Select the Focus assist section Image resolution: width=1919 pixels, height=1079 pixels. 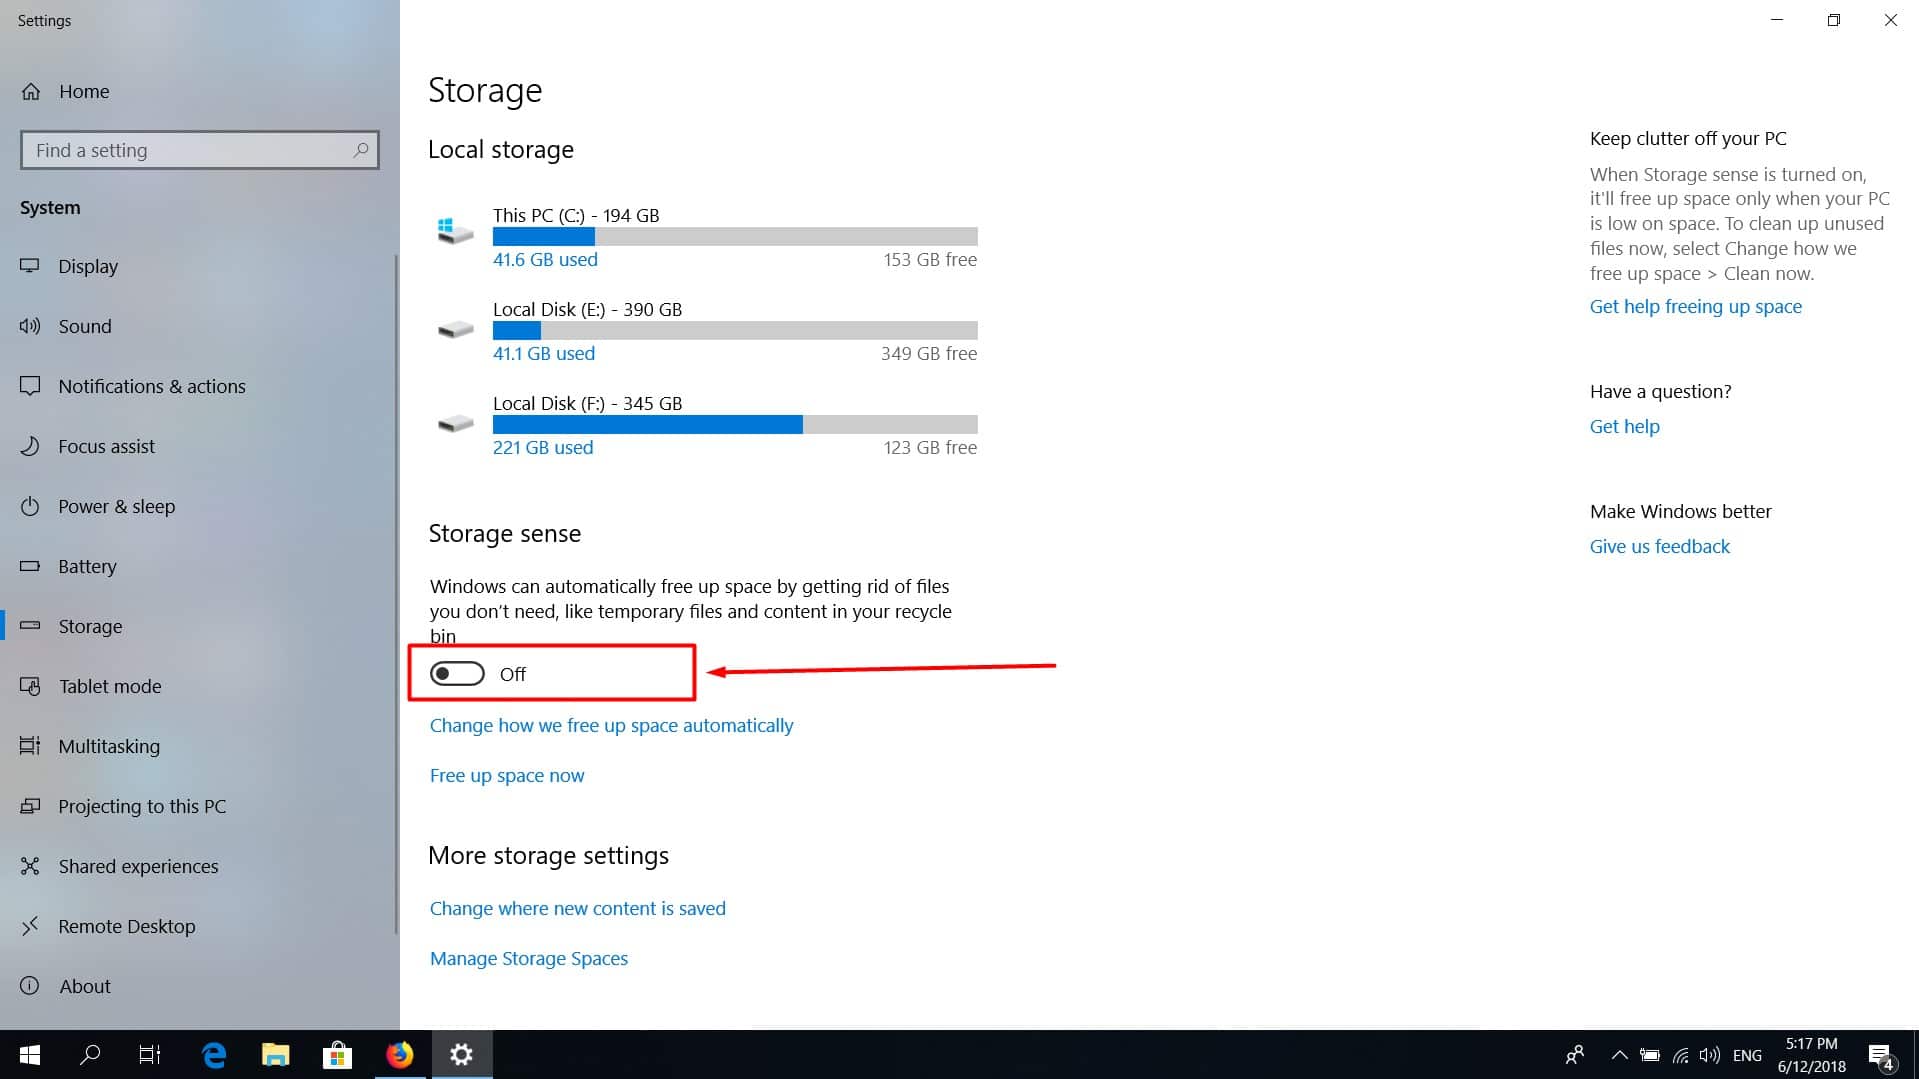107,446
